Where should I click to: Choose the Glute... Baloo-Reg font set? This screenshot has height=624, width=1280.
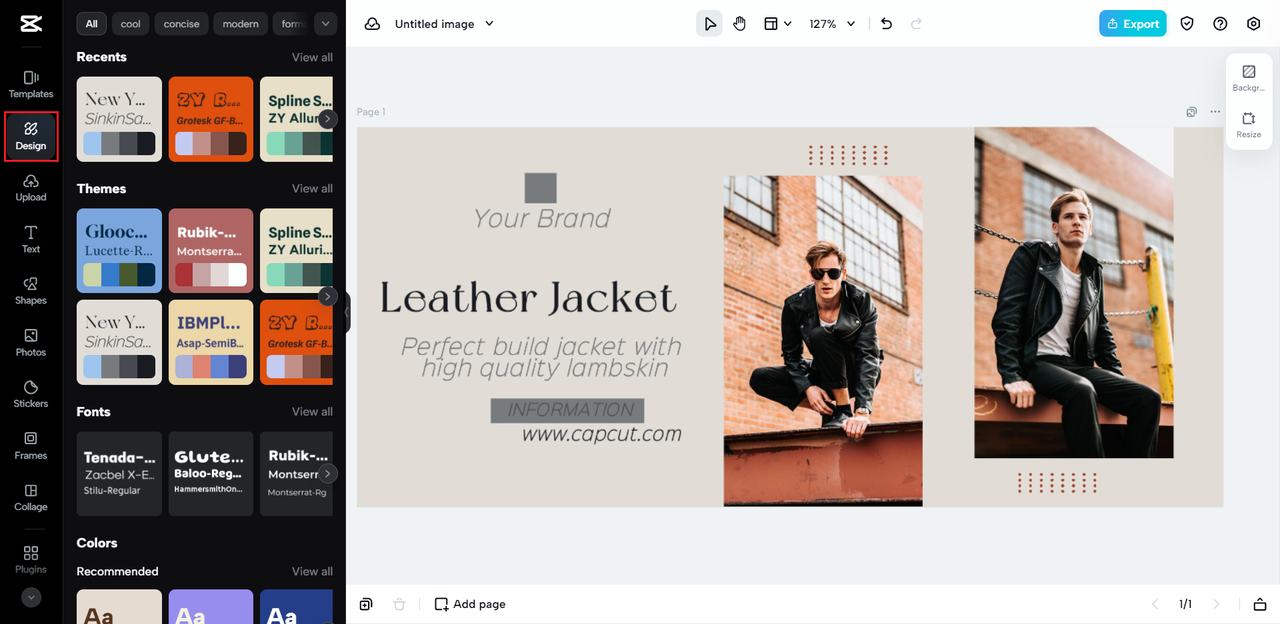coord(211,474)
